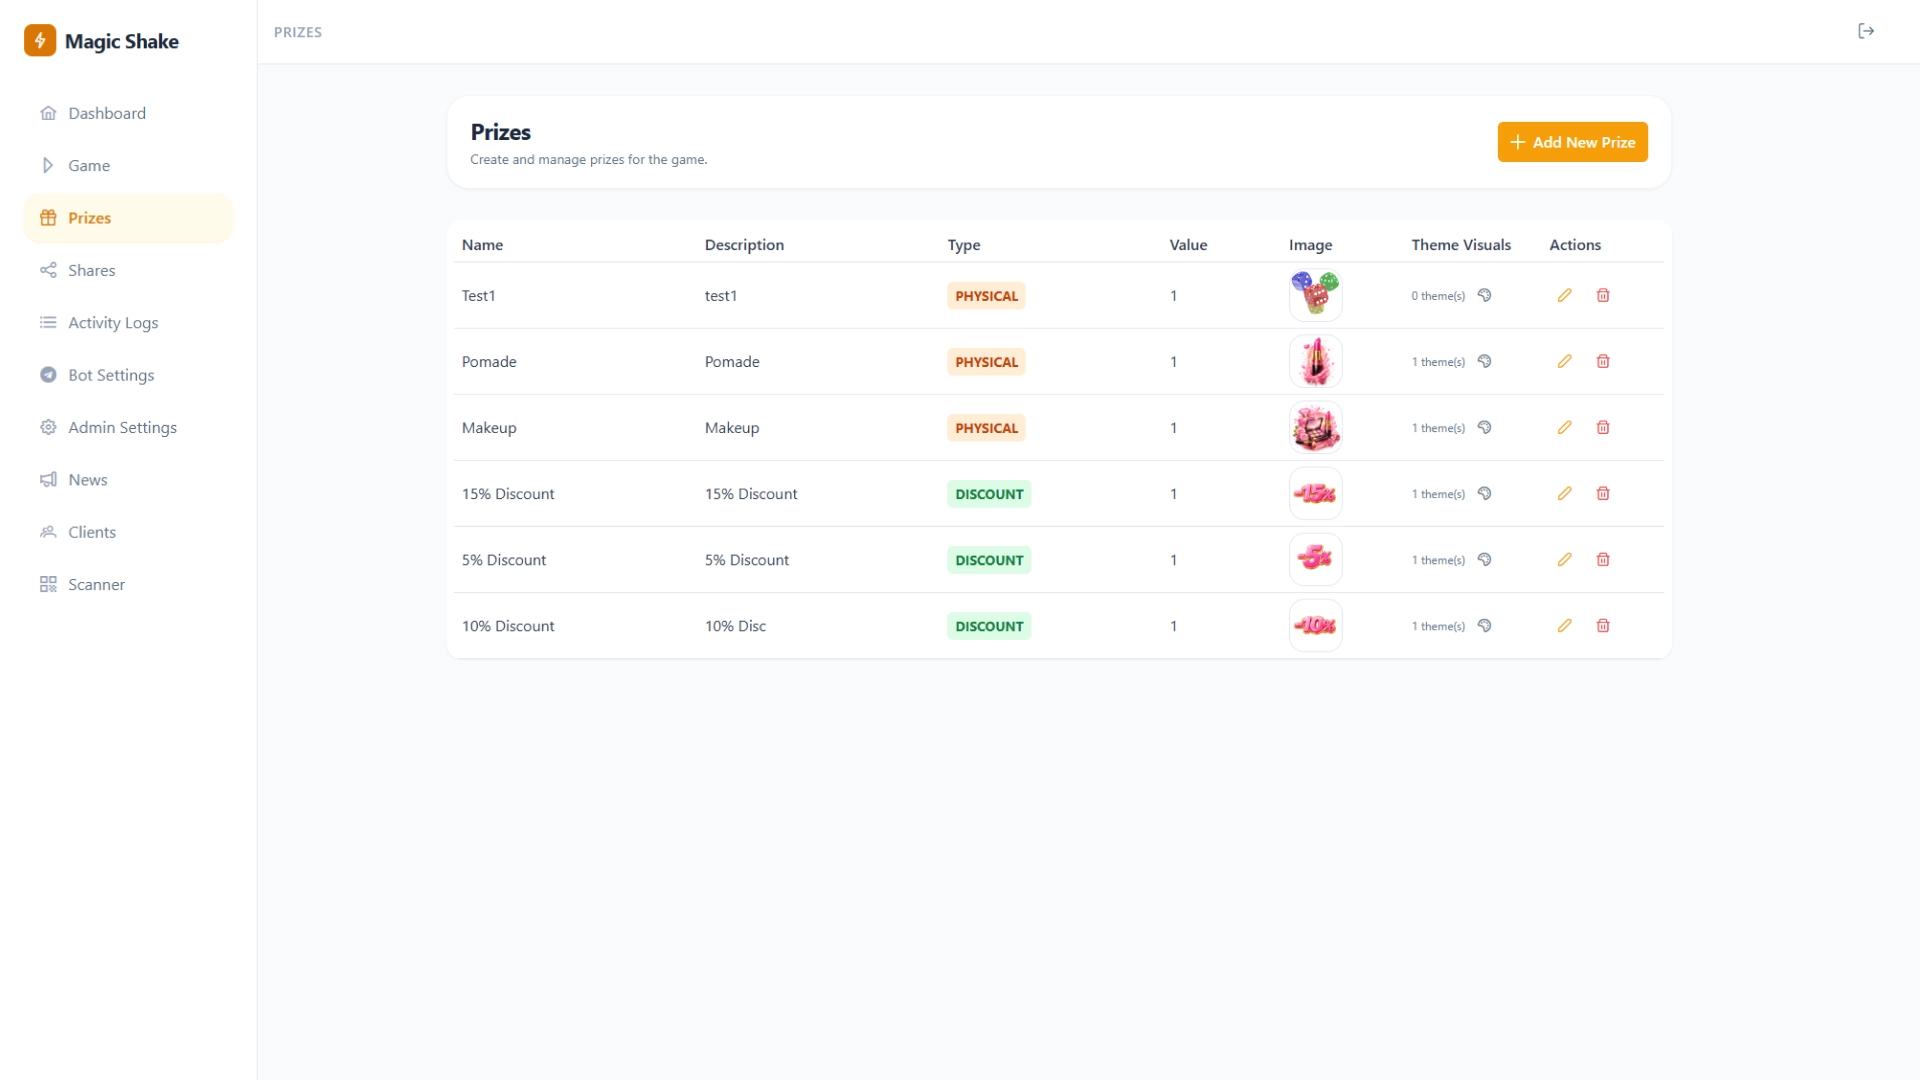Click the Magic Shake brand name
The width and height of the screenshot is (1920, 1080).
122,41
